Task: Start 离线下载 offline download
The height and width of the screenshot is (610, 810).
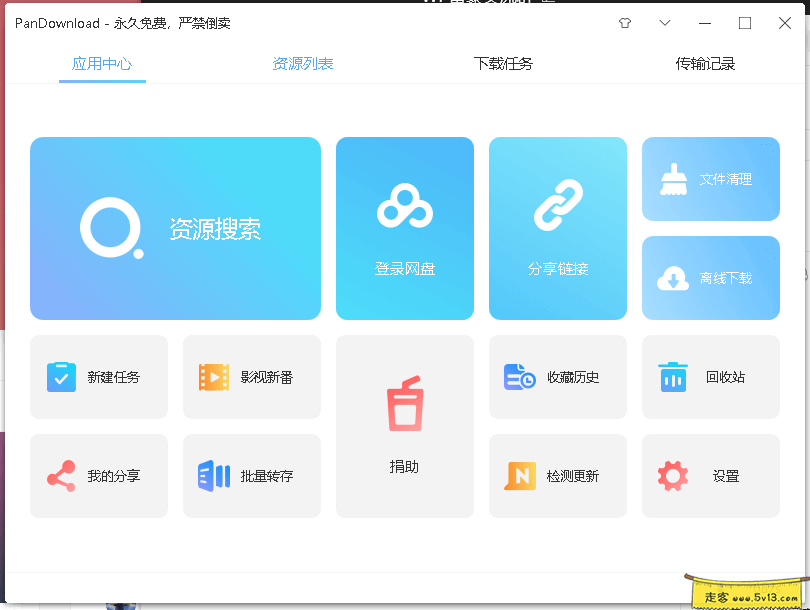Action: point(710,278)
